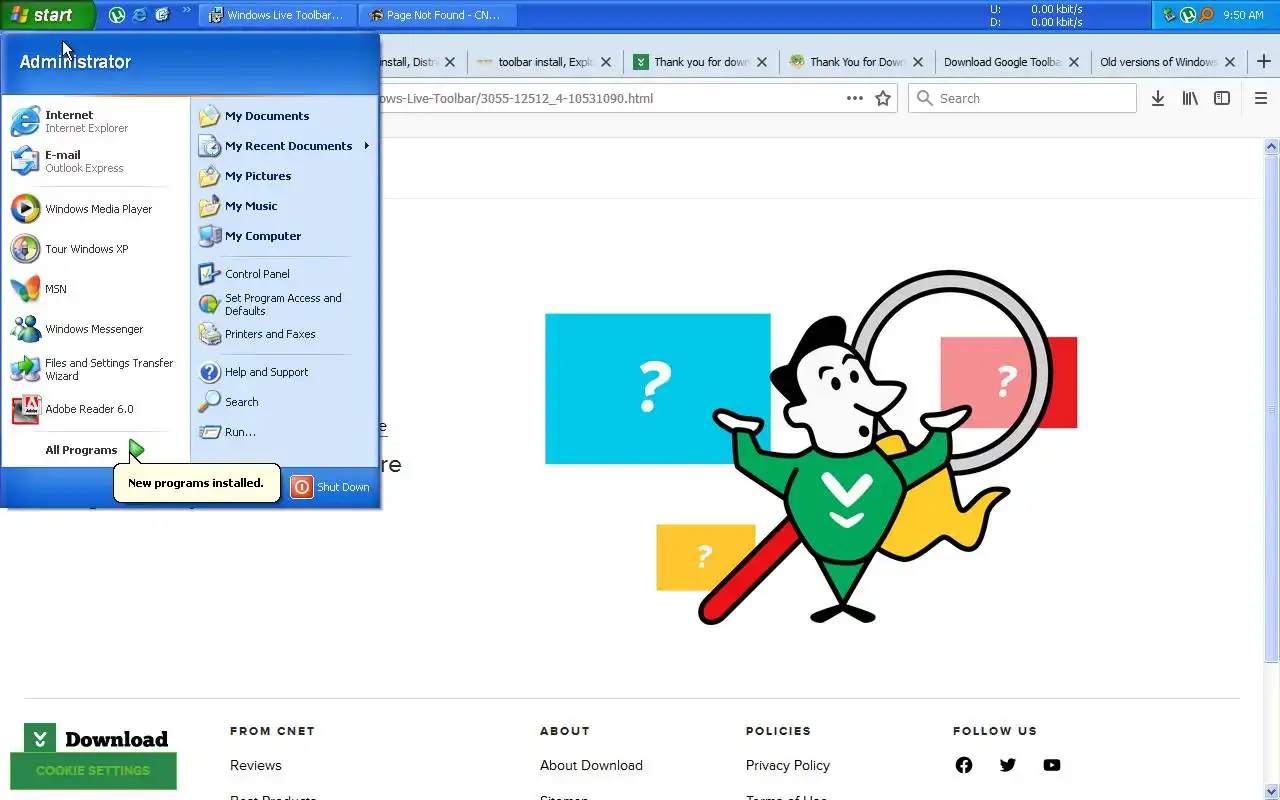Open Printers and Faxes
Viewport: 1280px width, 800px height.
284,334
